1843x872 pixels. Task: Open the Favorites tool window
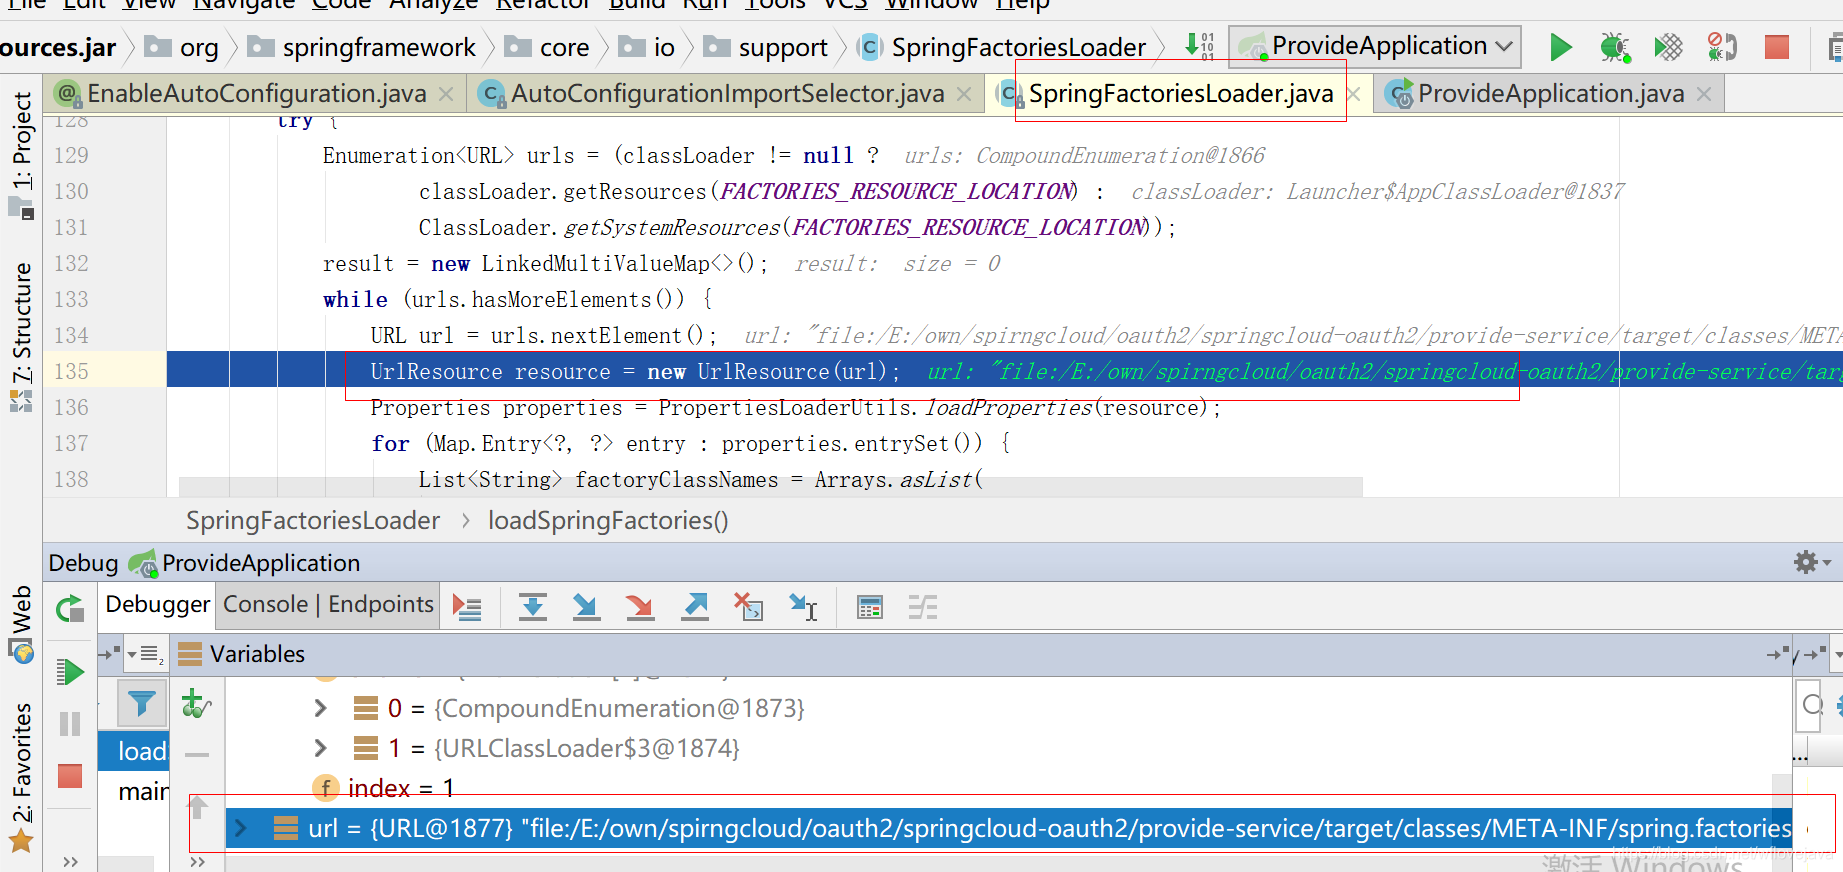pyautogui.click(x=22, y=776)
